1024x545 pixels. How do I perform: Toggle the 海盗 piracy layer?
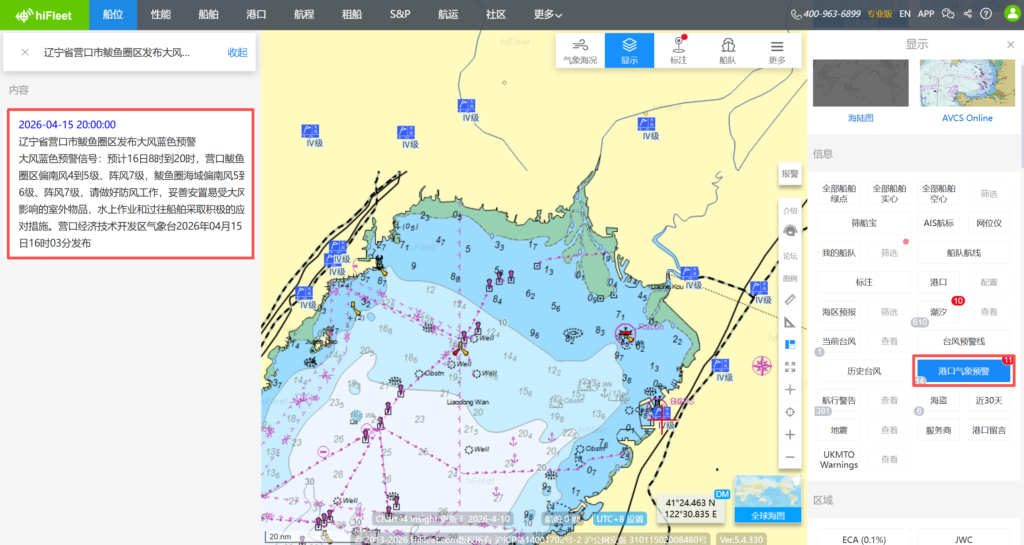[937, 400]
